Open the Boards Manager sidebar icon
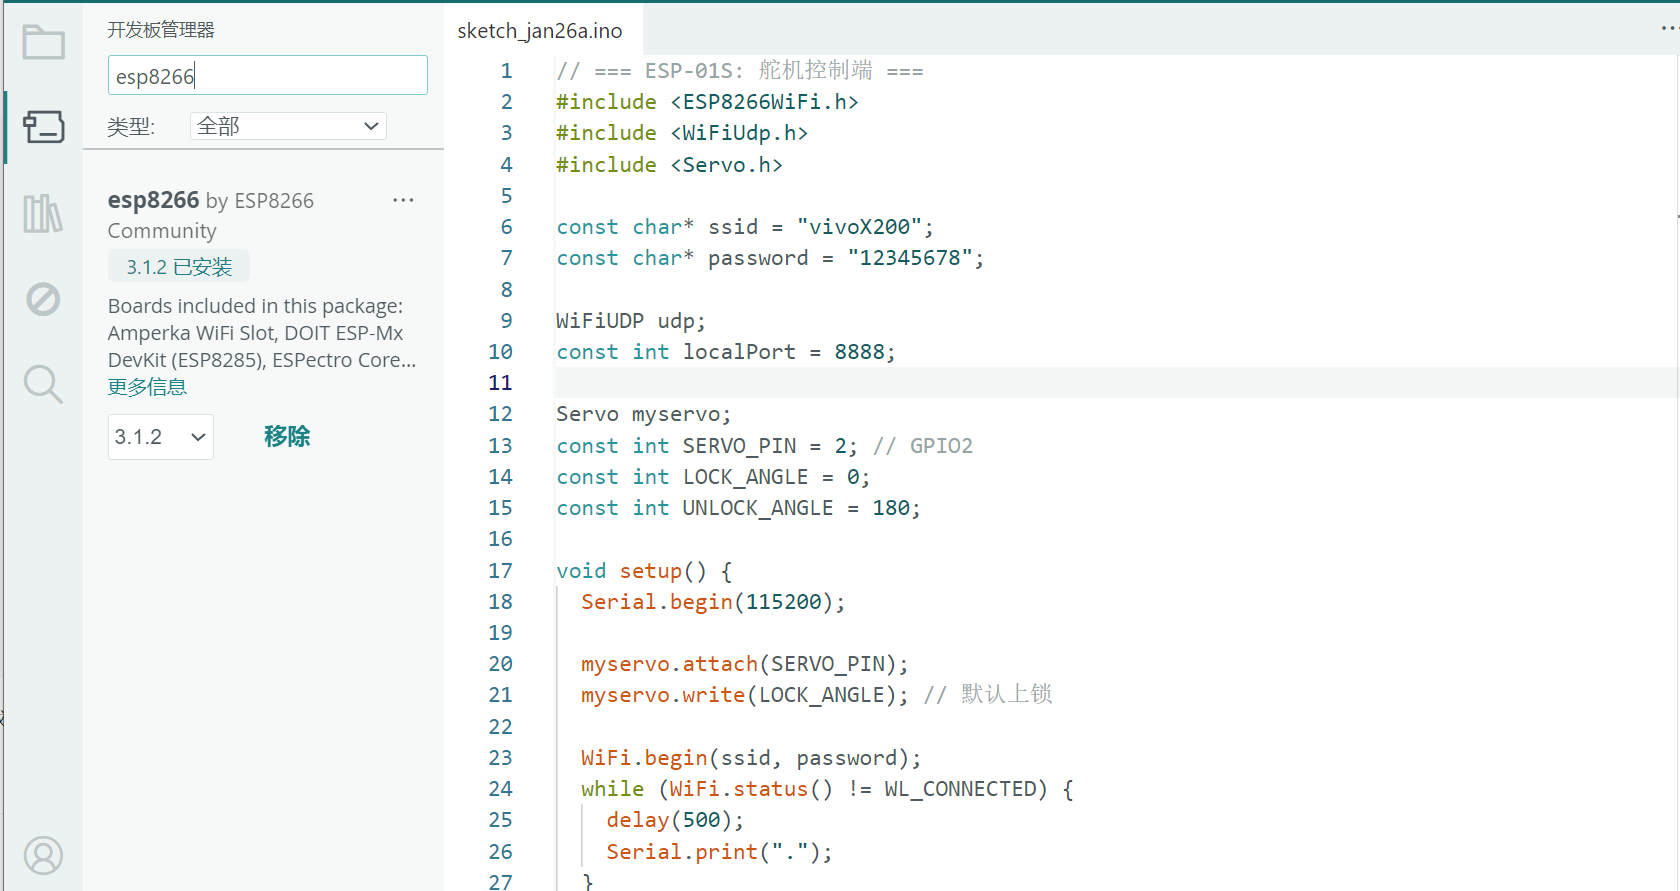This screenshot has height=891, width=1680. point(43,127)
